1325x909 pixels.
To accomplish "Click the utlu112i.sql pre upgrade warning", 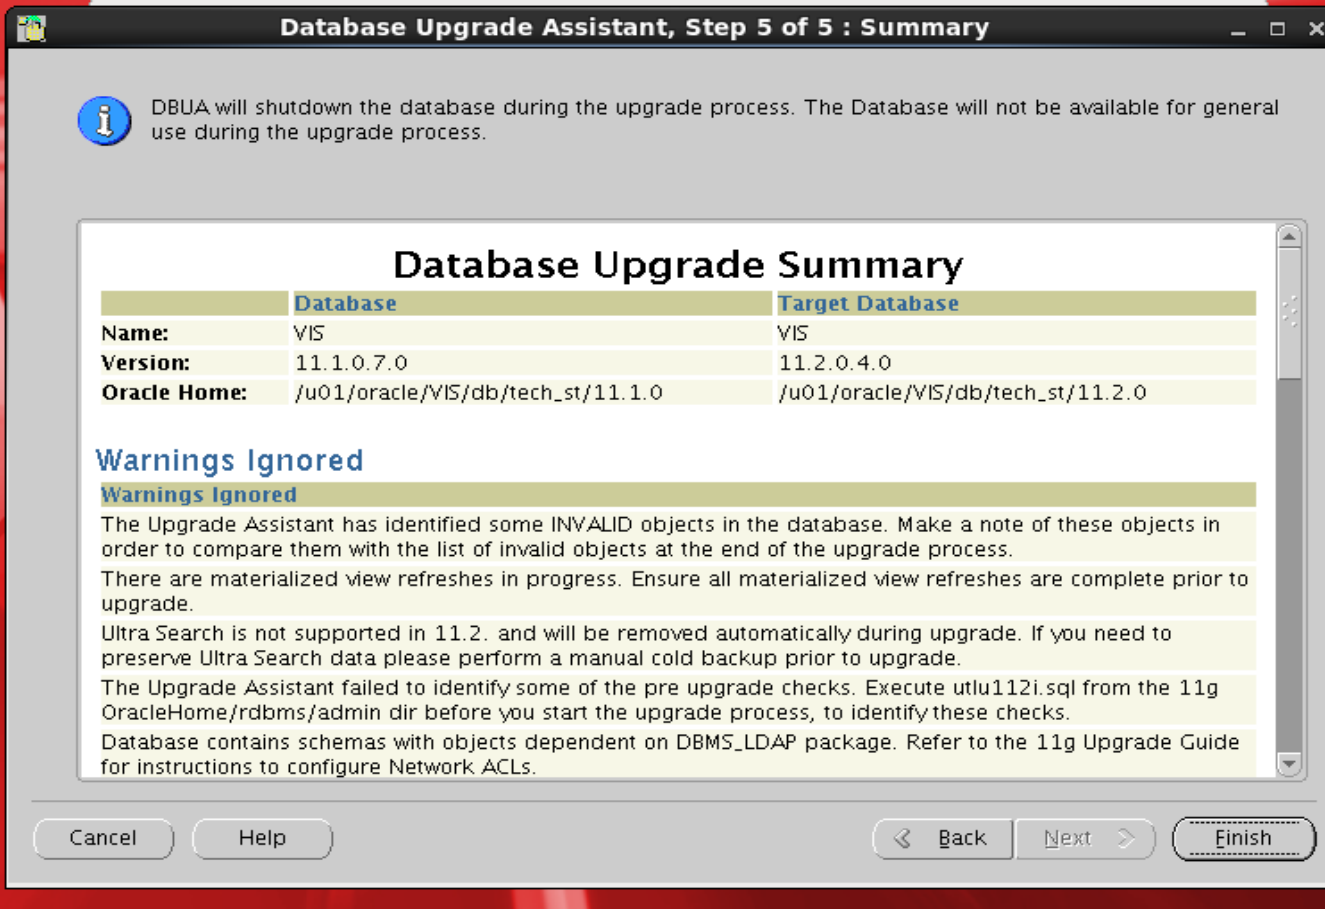I will click(x=660, y=700).
